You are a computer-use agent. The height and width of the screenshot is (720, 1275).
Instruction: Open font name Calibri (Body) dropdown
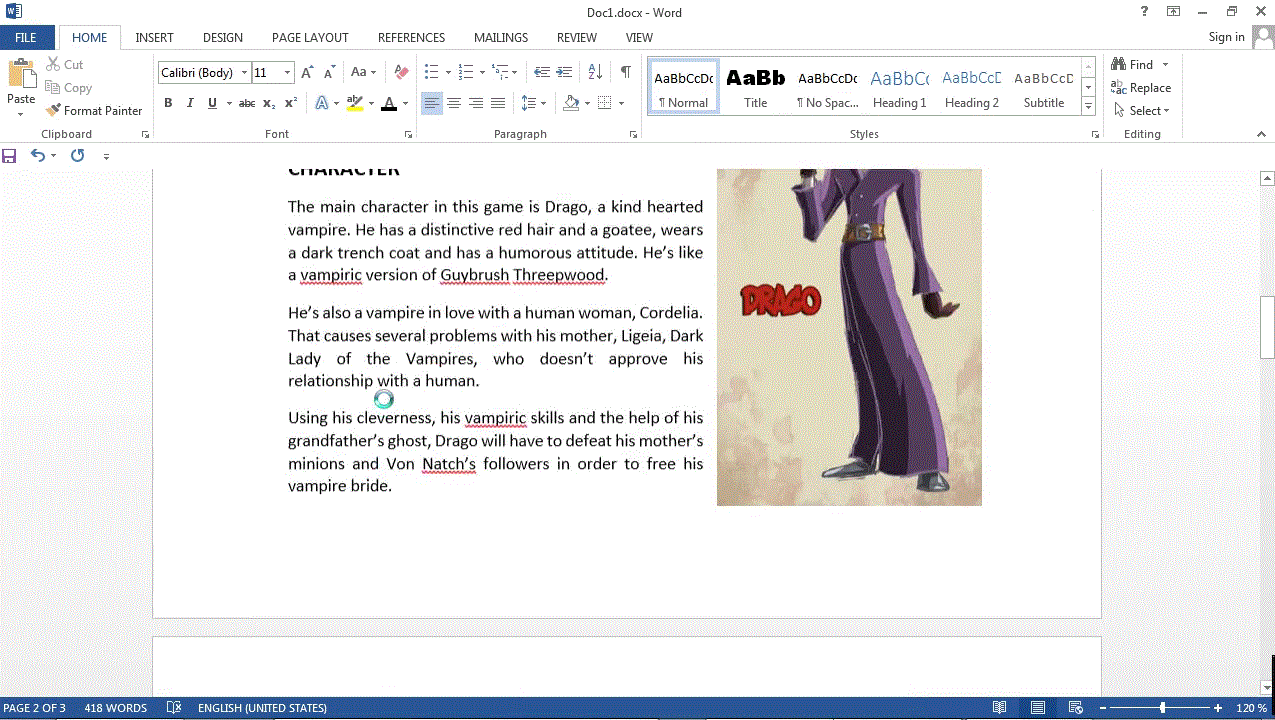tap(244, 73)
